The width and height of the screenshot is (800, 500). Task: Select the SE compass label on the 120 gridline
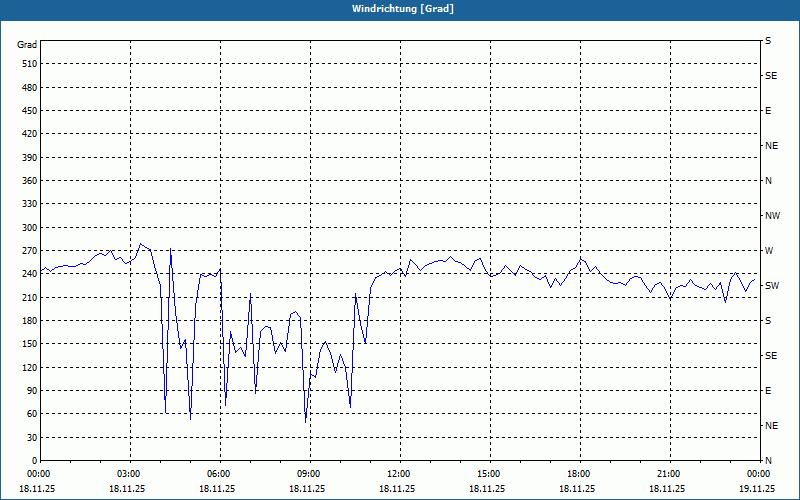tap(771, 356)
